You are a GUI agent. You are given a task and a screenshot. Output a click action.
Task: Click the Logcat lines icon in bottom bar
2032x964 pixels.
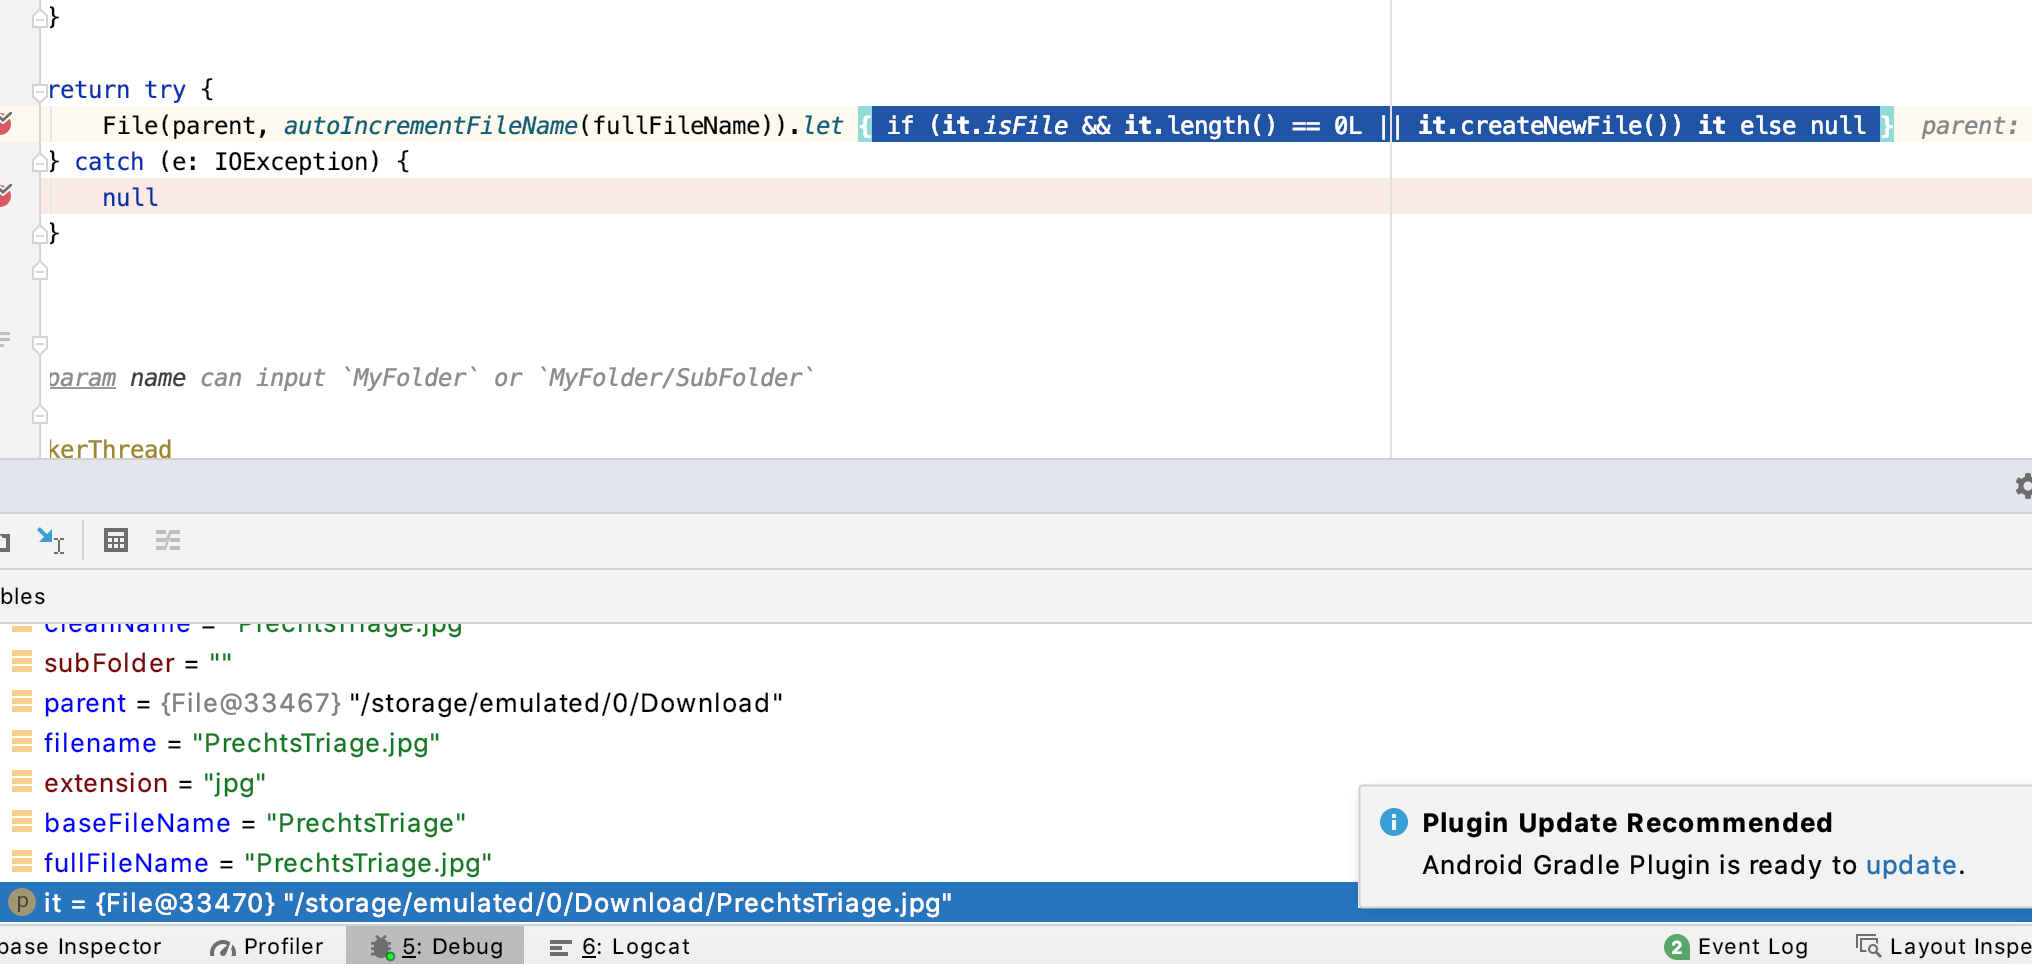click(x=559, y=945)
